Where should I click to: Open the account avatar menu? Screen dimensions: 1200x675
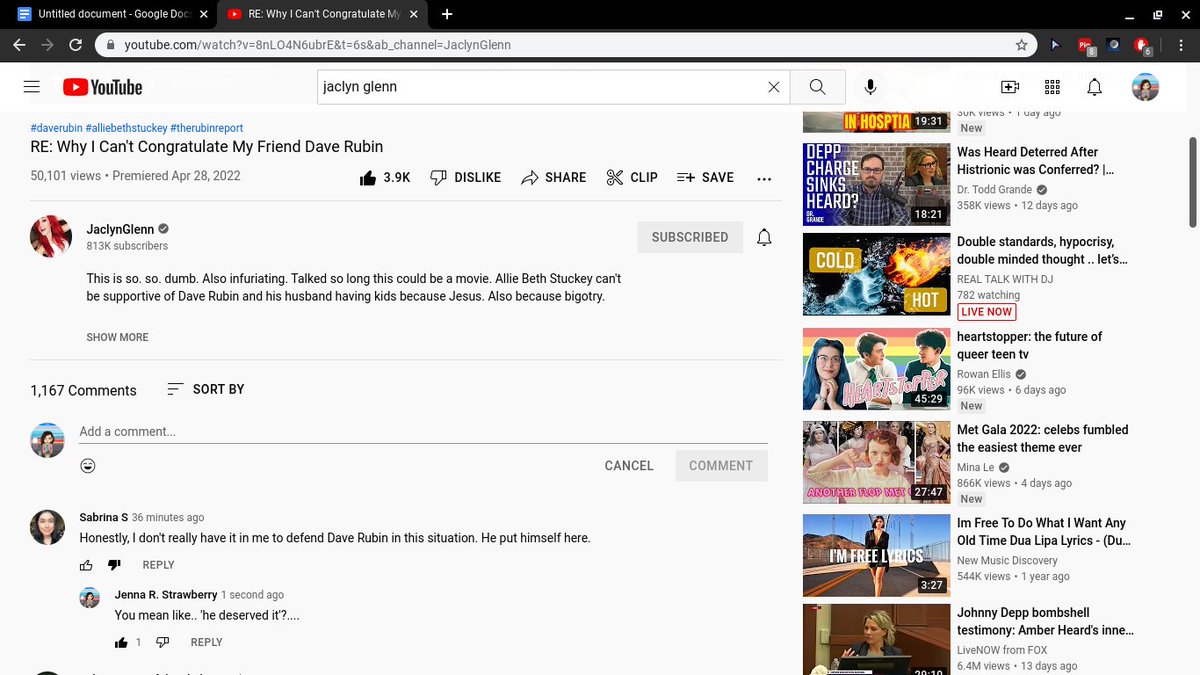click(x=1146, y=87)
